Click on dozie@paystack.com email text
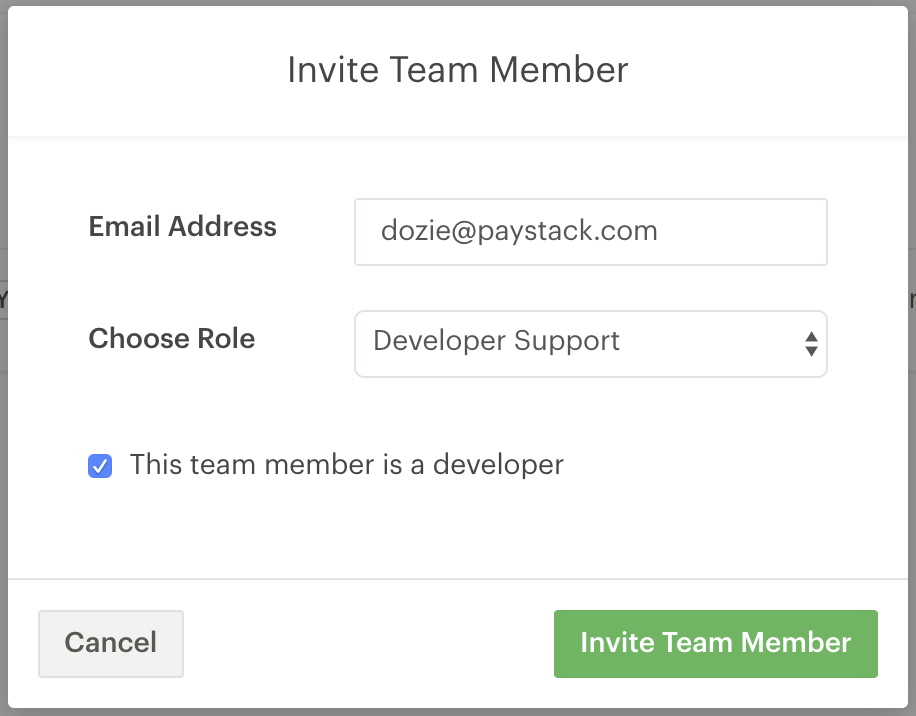916x716 pixels. [518, 232]
